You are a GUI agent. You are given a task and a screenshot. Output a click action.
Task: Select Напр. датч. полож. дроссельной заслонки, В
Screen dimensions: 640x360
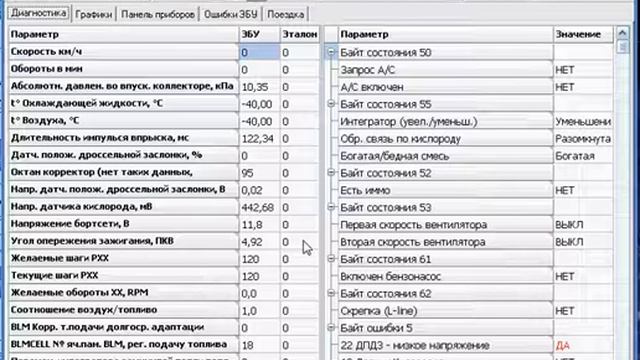click(x=123, y=189)
